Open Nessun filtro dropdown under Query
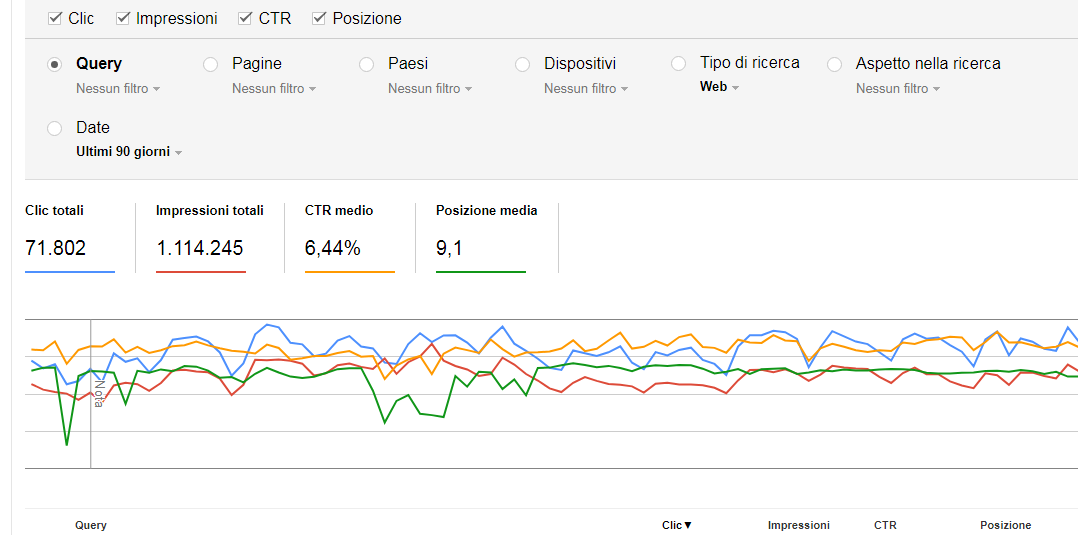This screenshot has height=535, width=1078. coord(118,89)
